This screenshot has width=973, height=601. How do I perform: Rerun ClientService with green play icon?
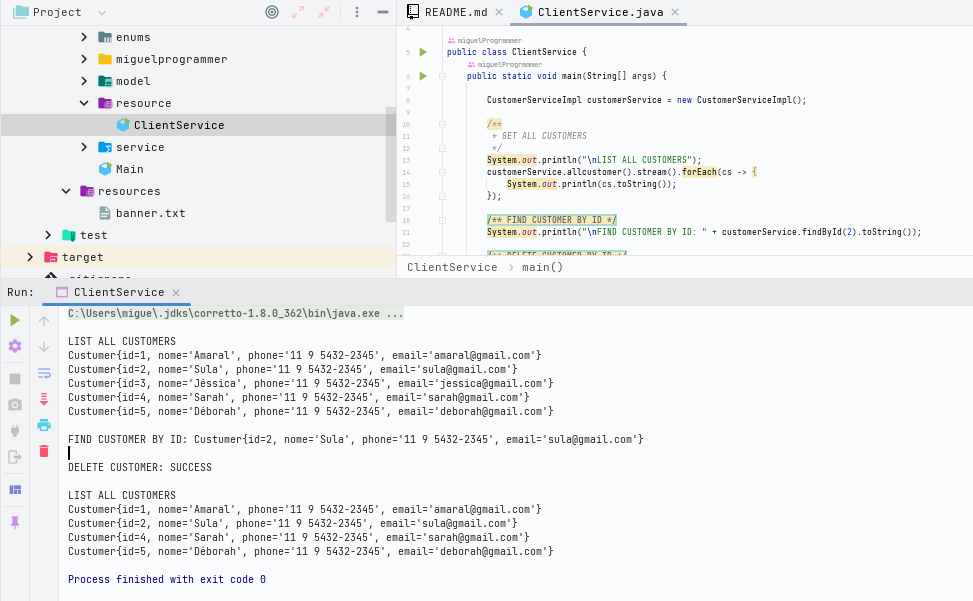[15, 320]
